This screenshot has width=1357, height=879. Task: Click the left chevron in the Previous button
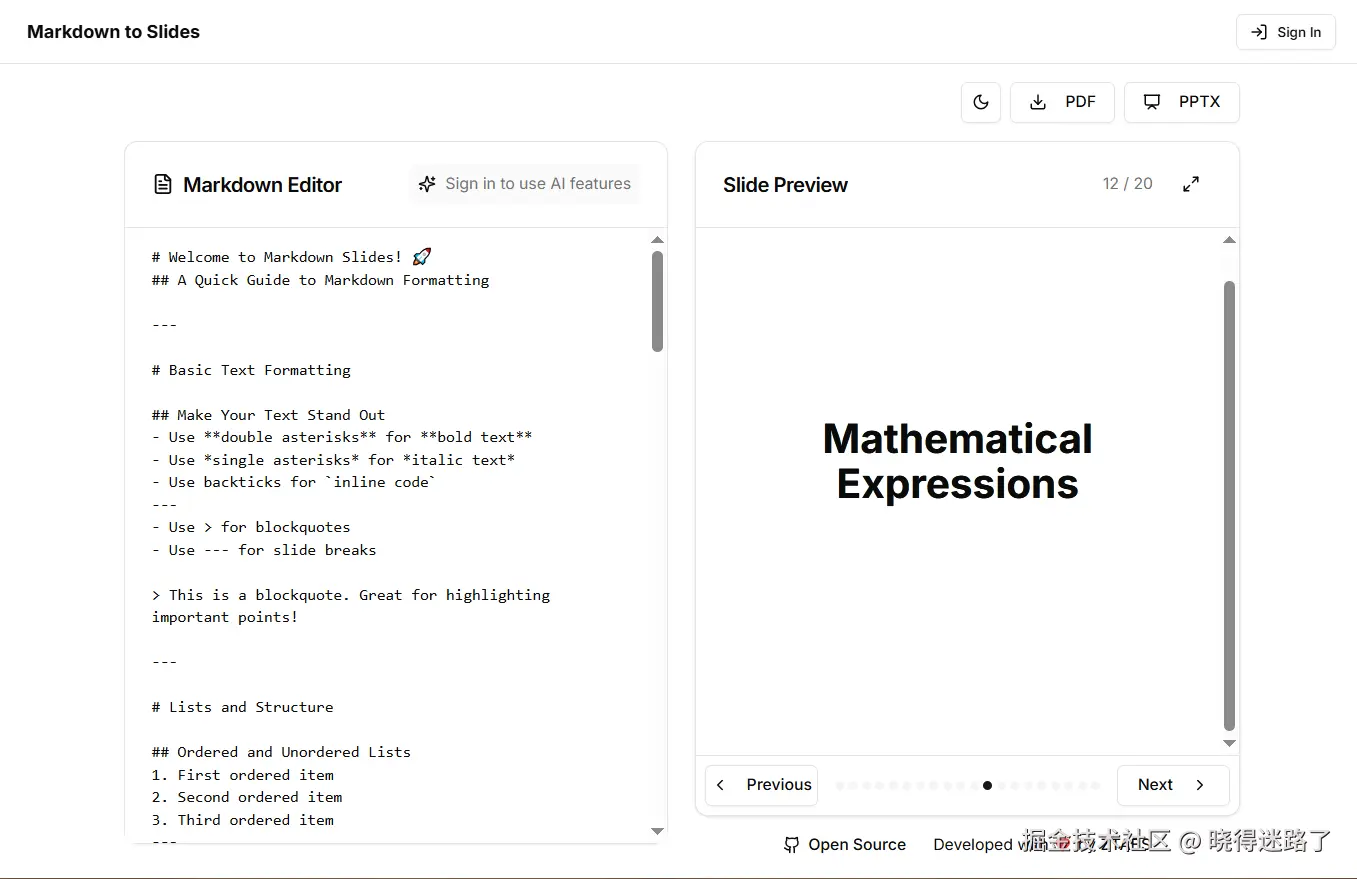click(x=721, y=785)
